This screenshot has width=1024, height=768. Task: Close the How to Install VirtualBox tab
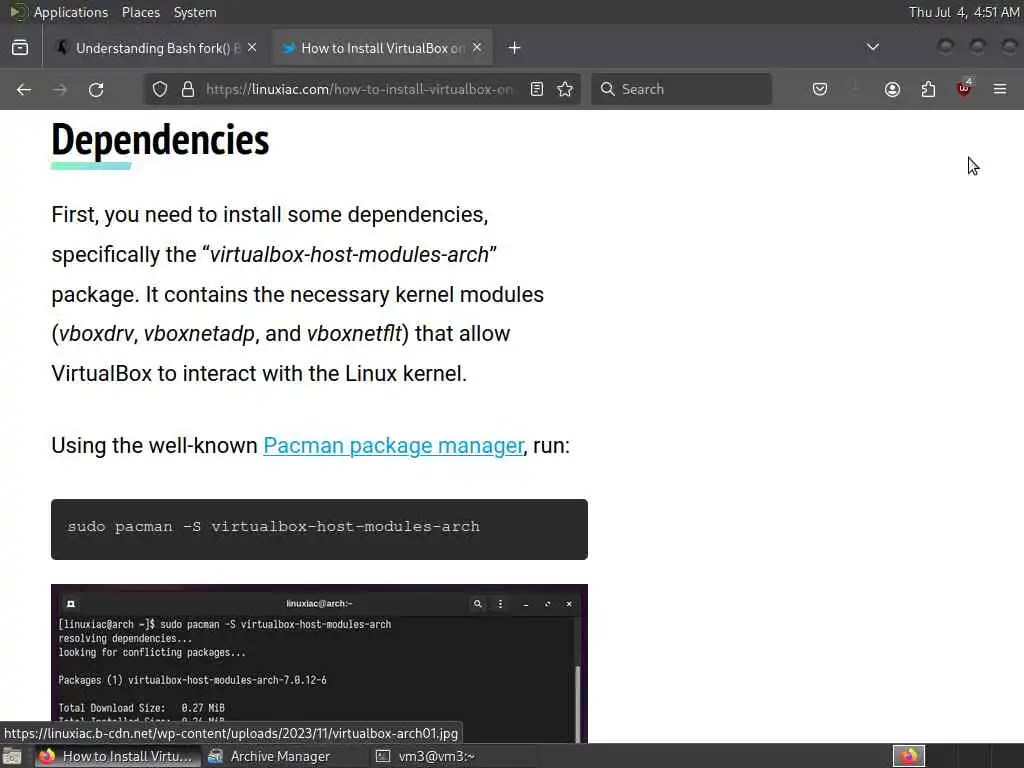(477, 48)
